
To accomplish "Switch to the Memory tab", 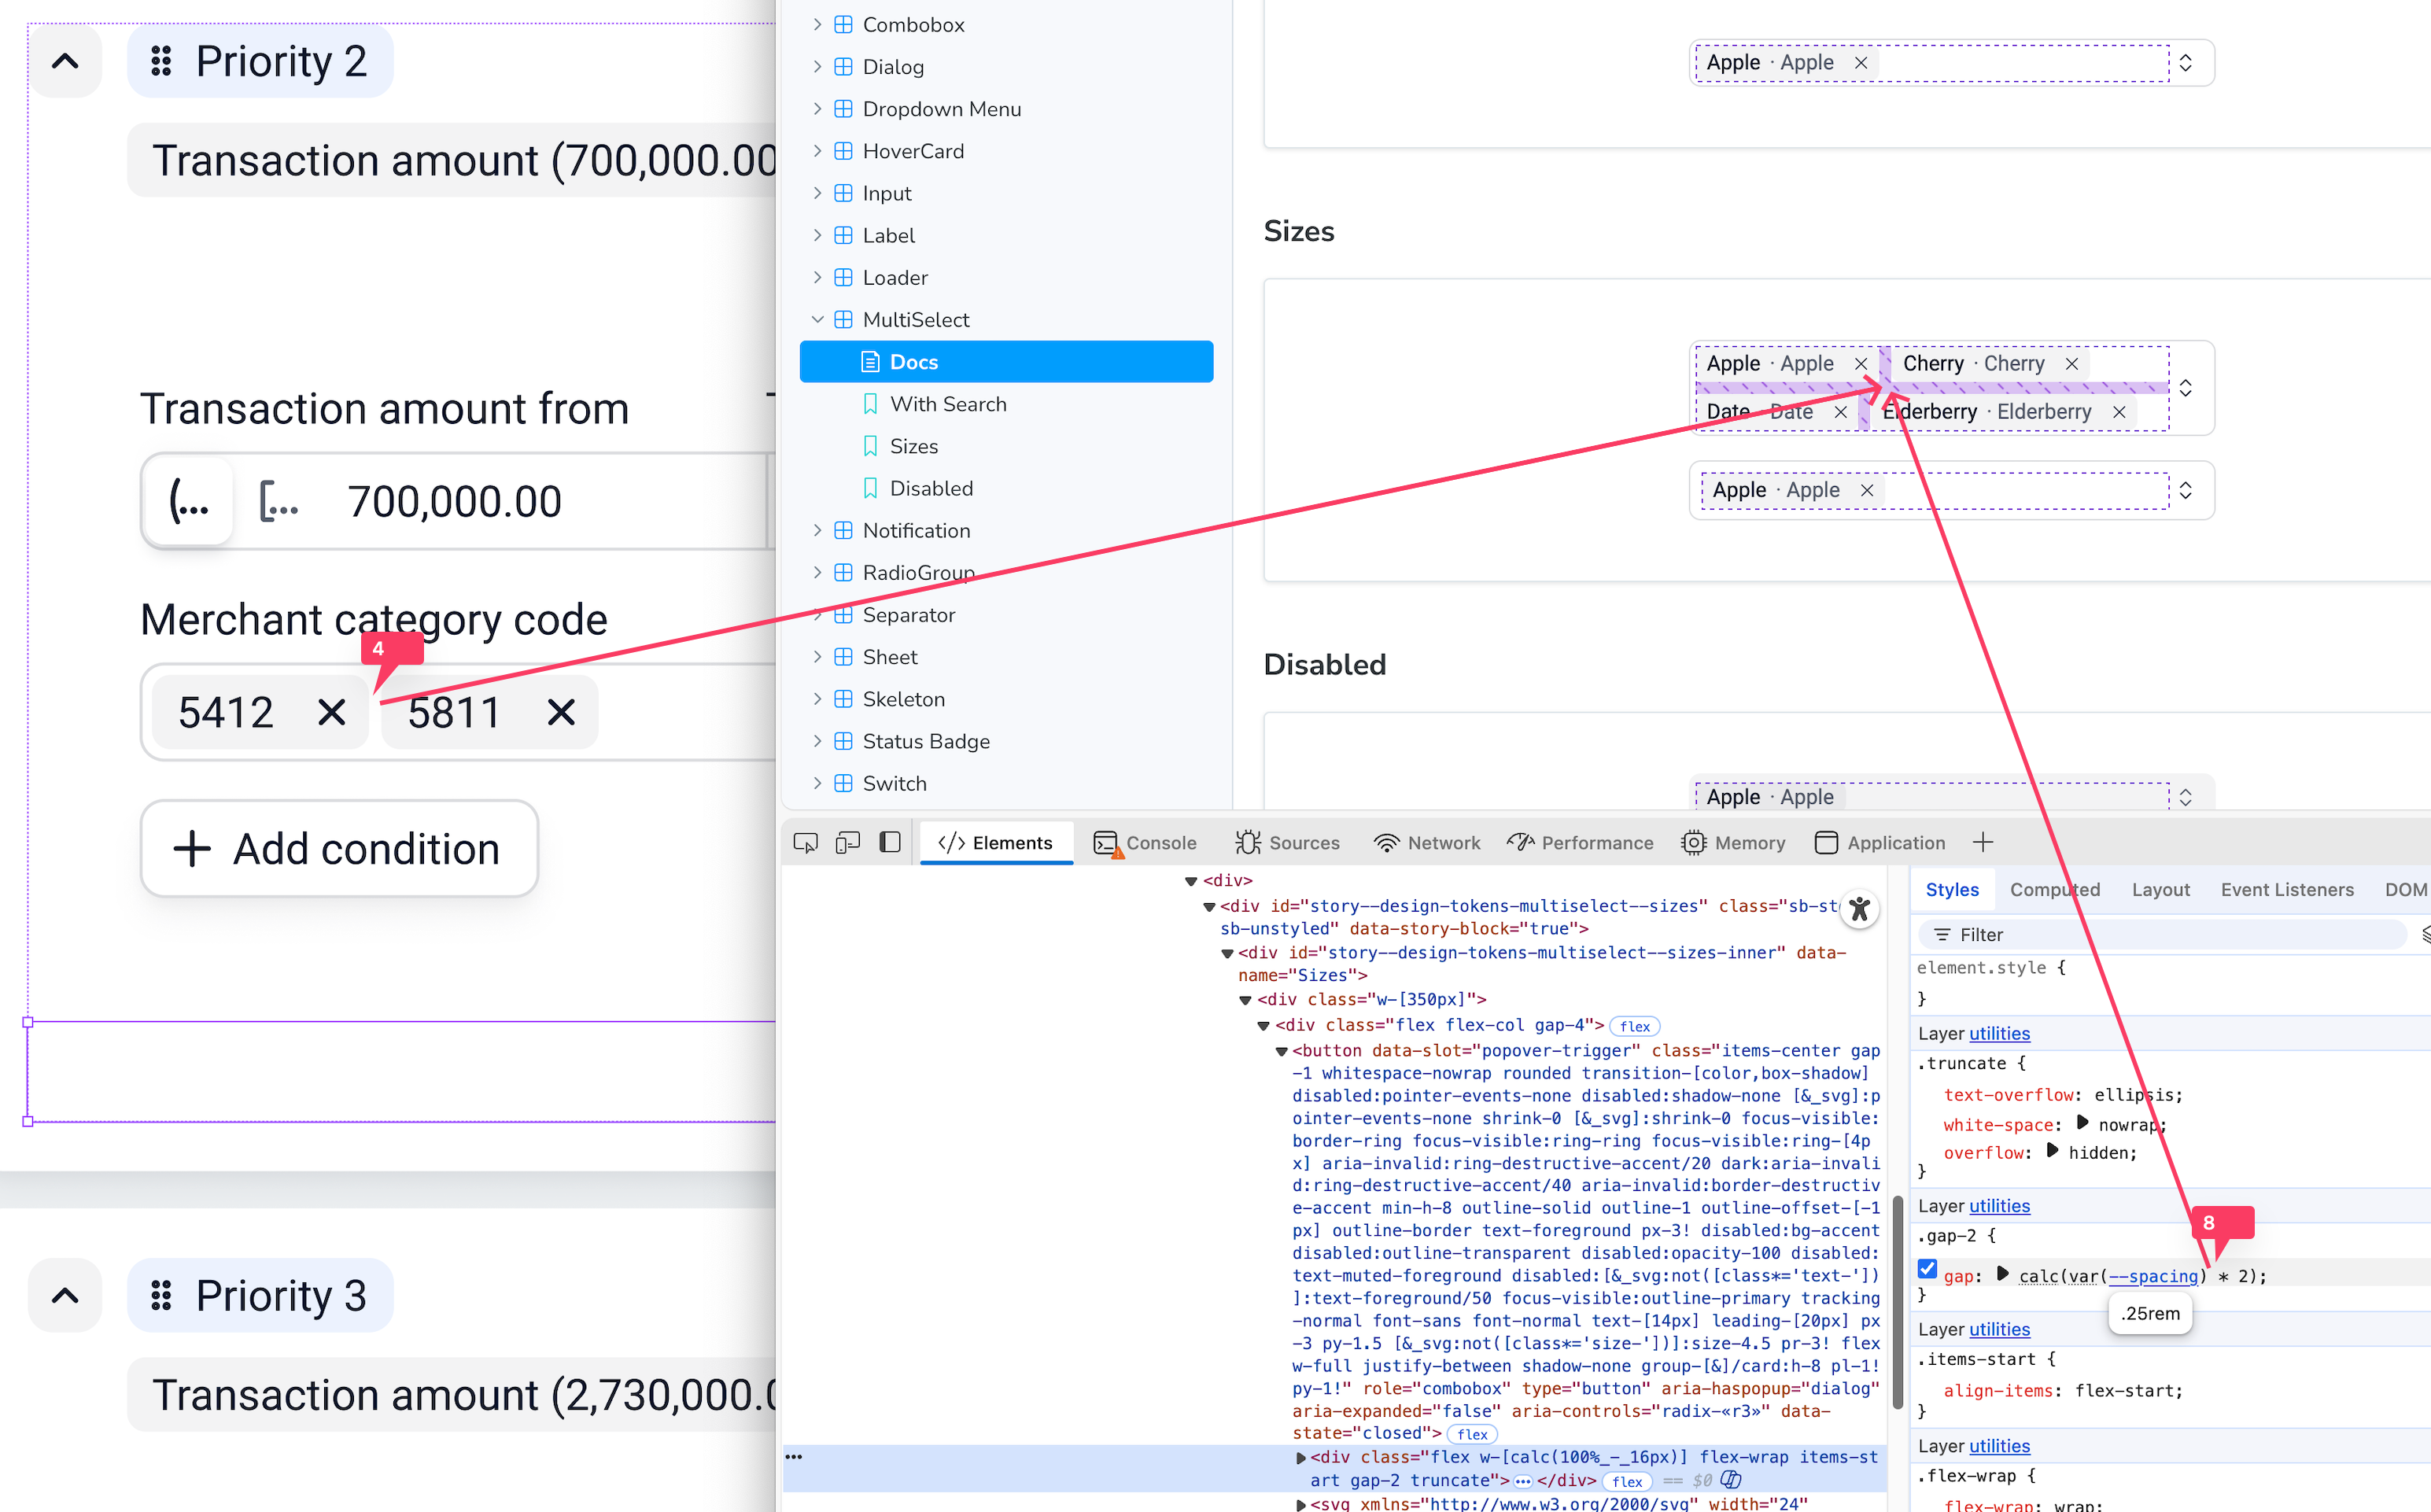I will (x=1733, y=843).
